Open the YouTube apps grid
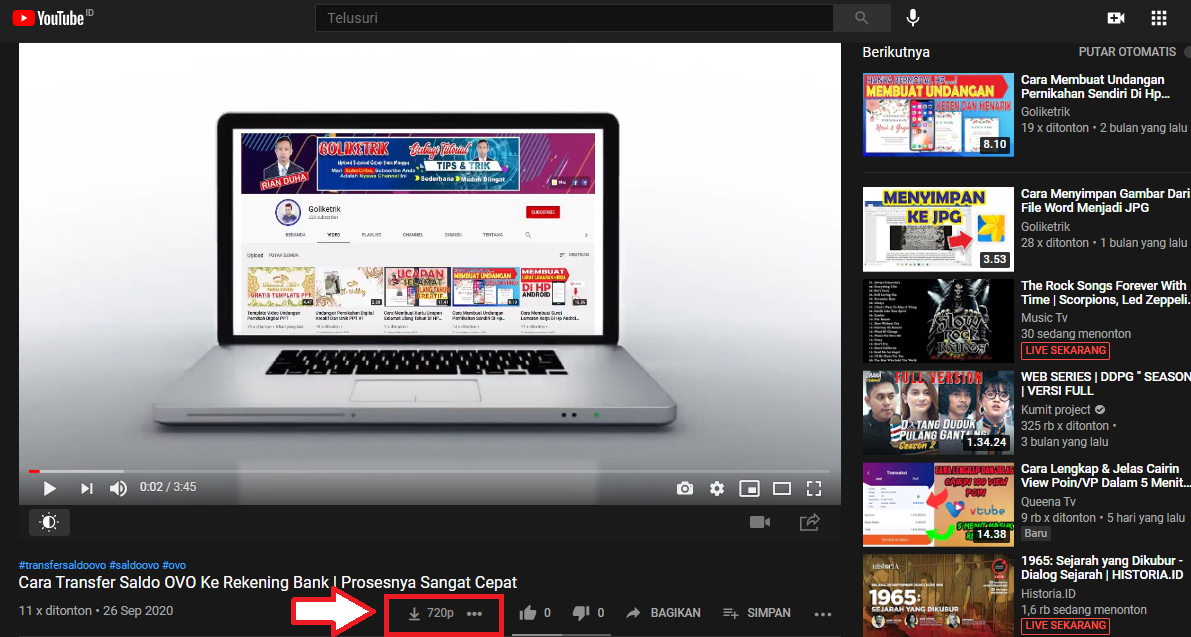1191x637 pixels. pos(1158,17)
